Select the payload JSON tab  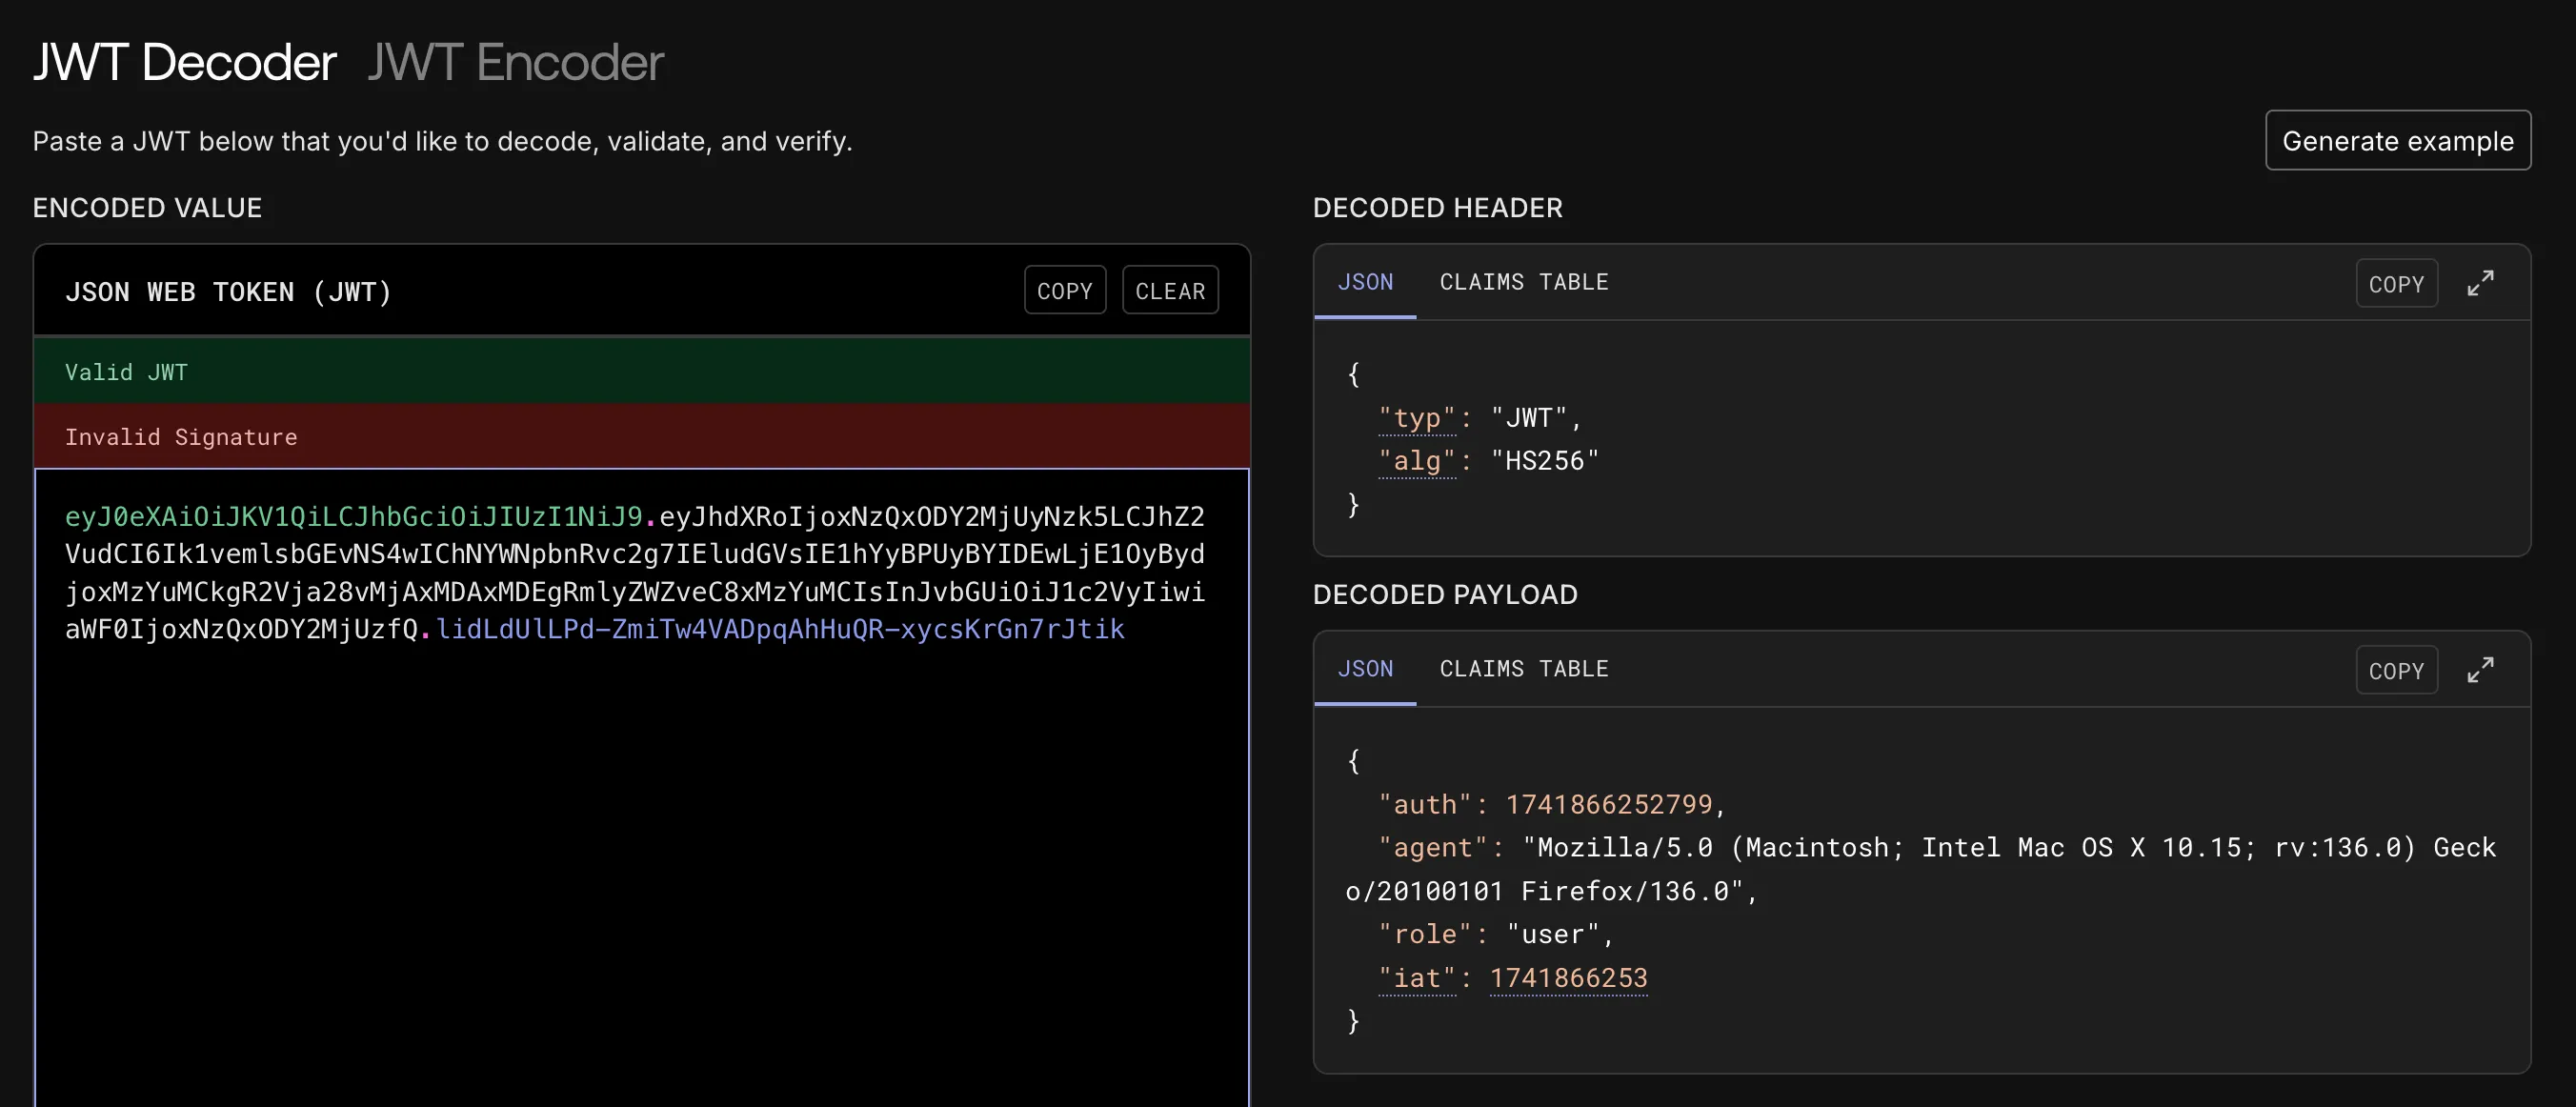[x=1365, y=669]
